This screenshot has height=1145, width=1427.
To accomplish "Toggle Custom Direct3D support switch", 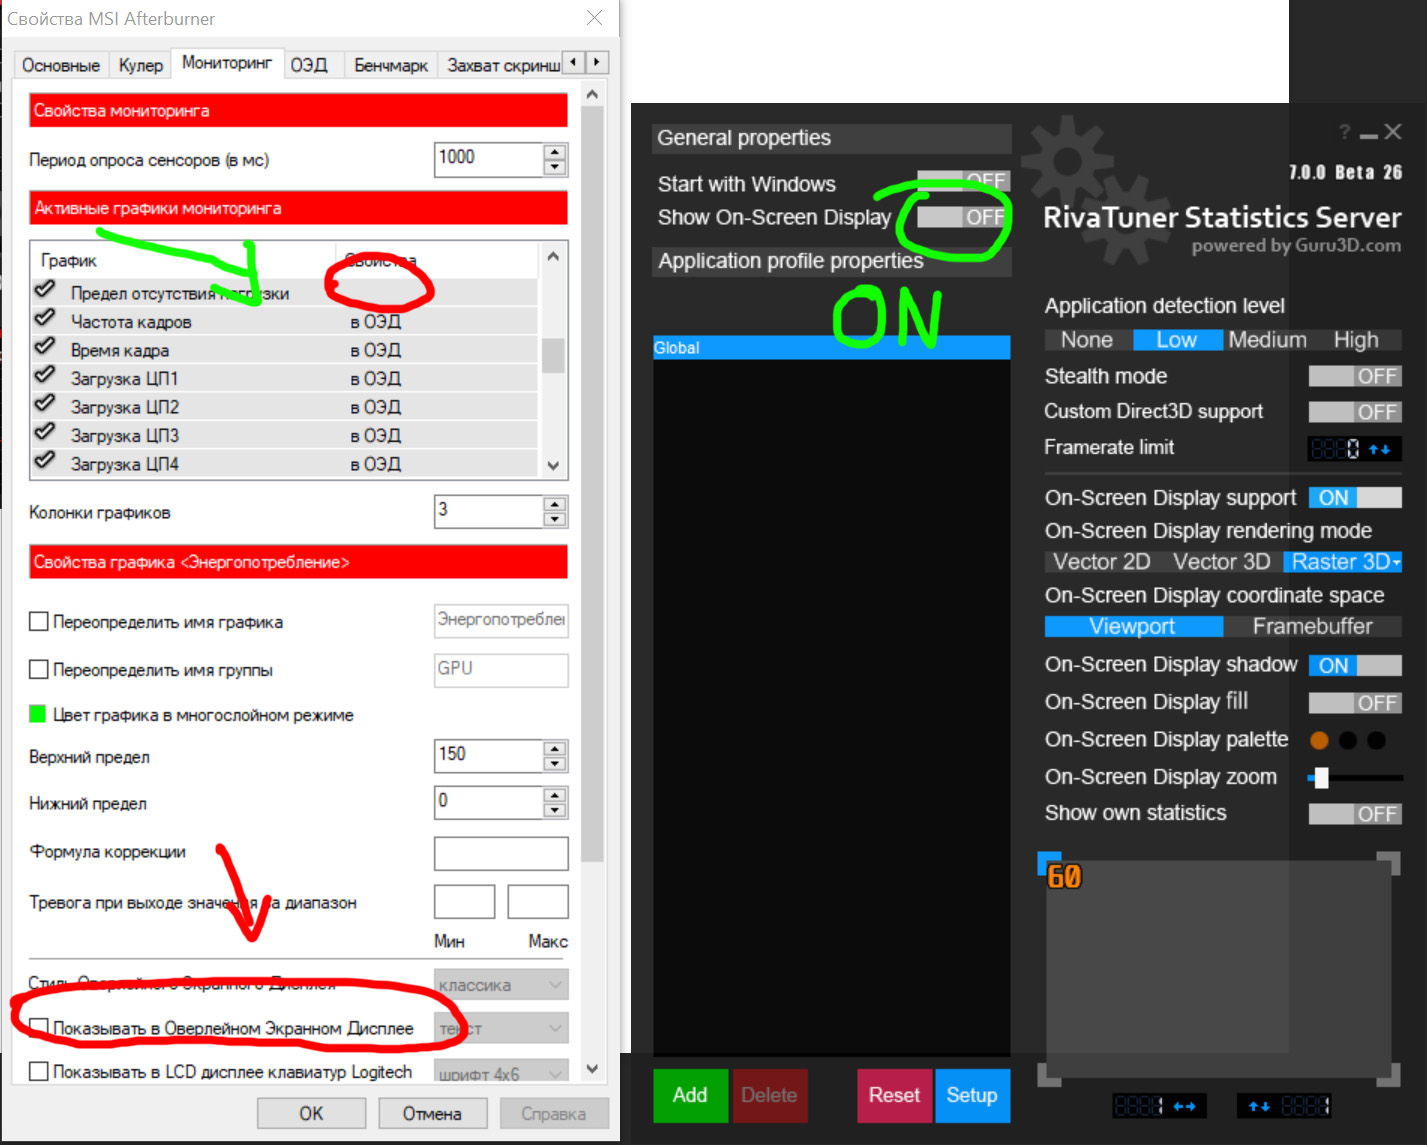I will [1355, 412].
